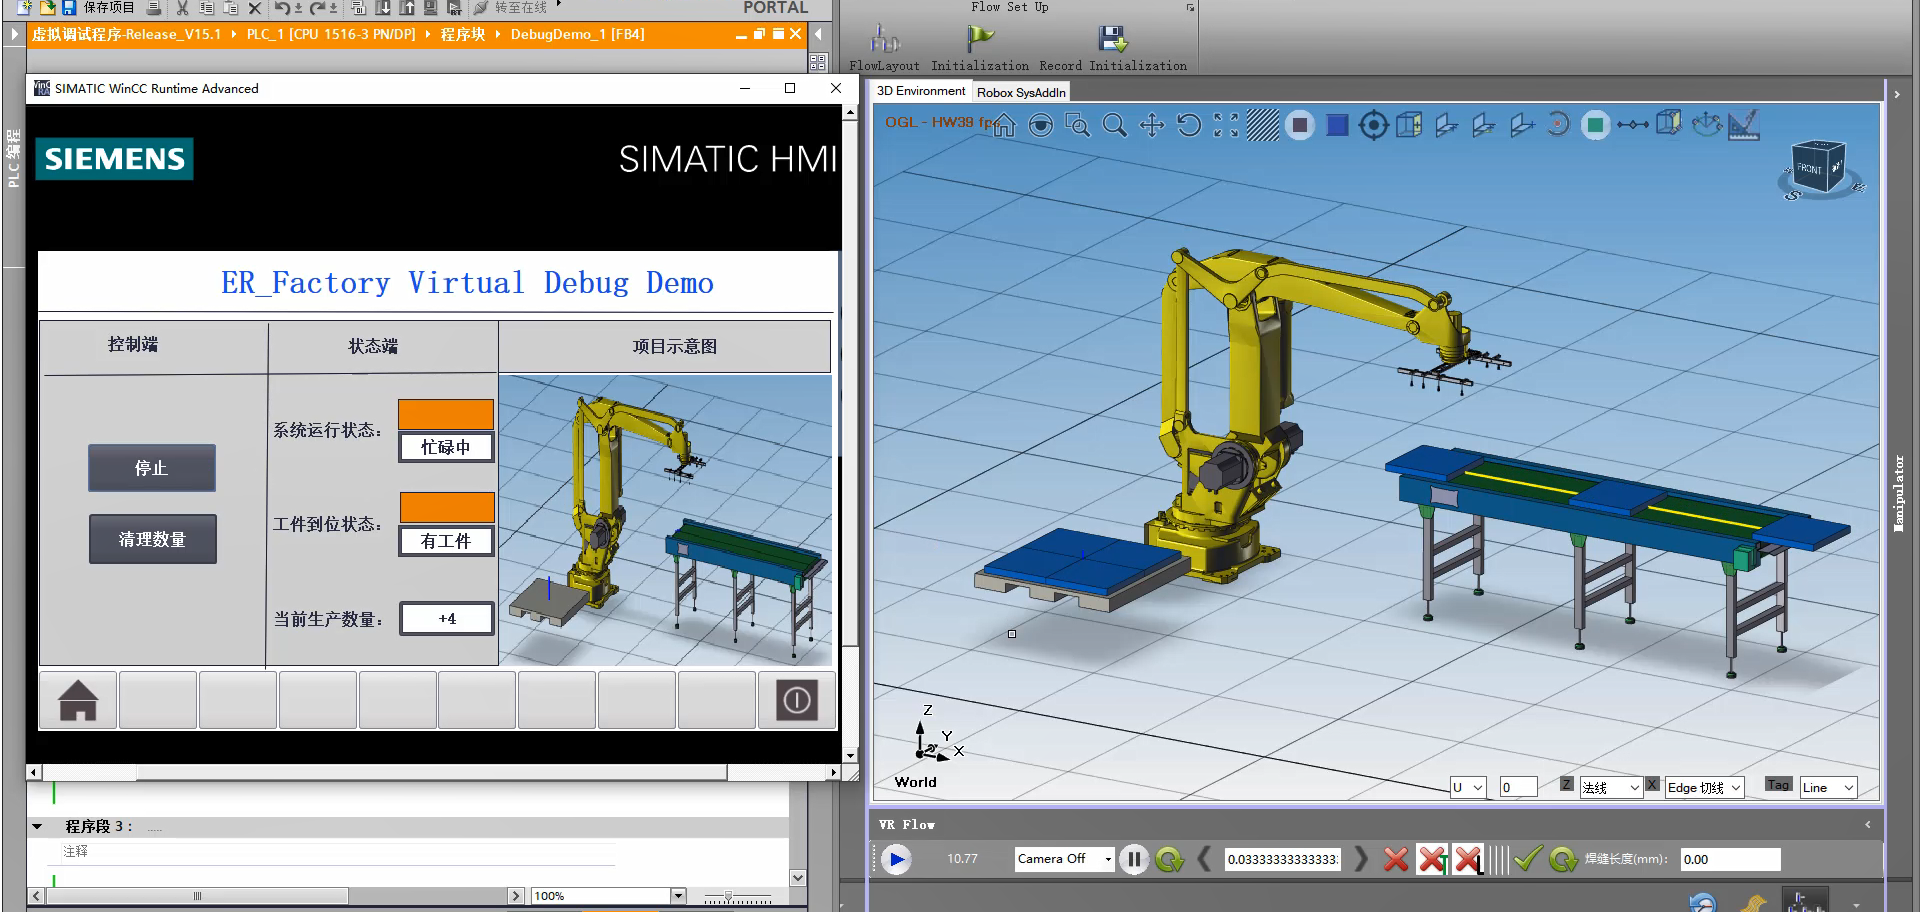Click the Initialization flag icon
Viewport: 1920px width, 912px height.
coord(980,40)
